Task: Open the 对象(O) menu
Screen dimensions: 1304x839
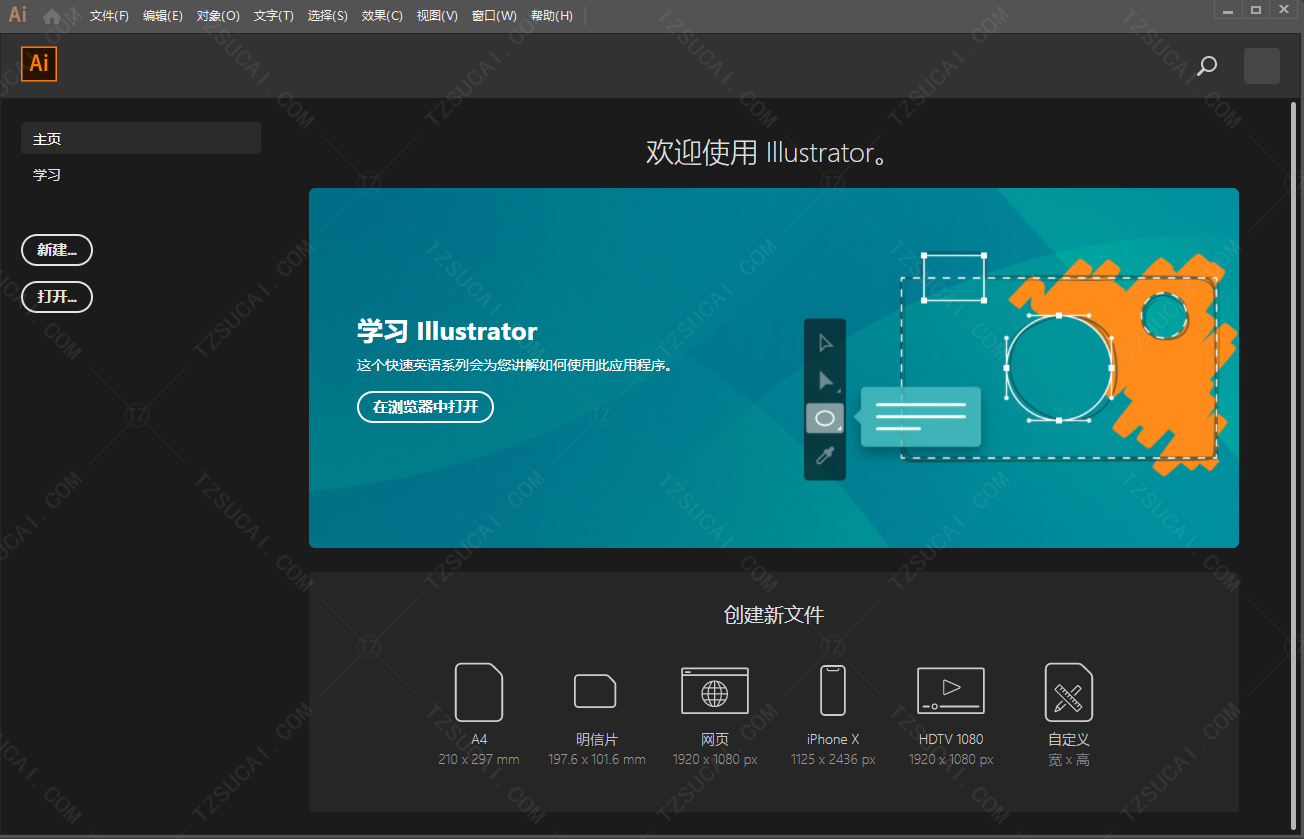Action: [x=218, y=16]
